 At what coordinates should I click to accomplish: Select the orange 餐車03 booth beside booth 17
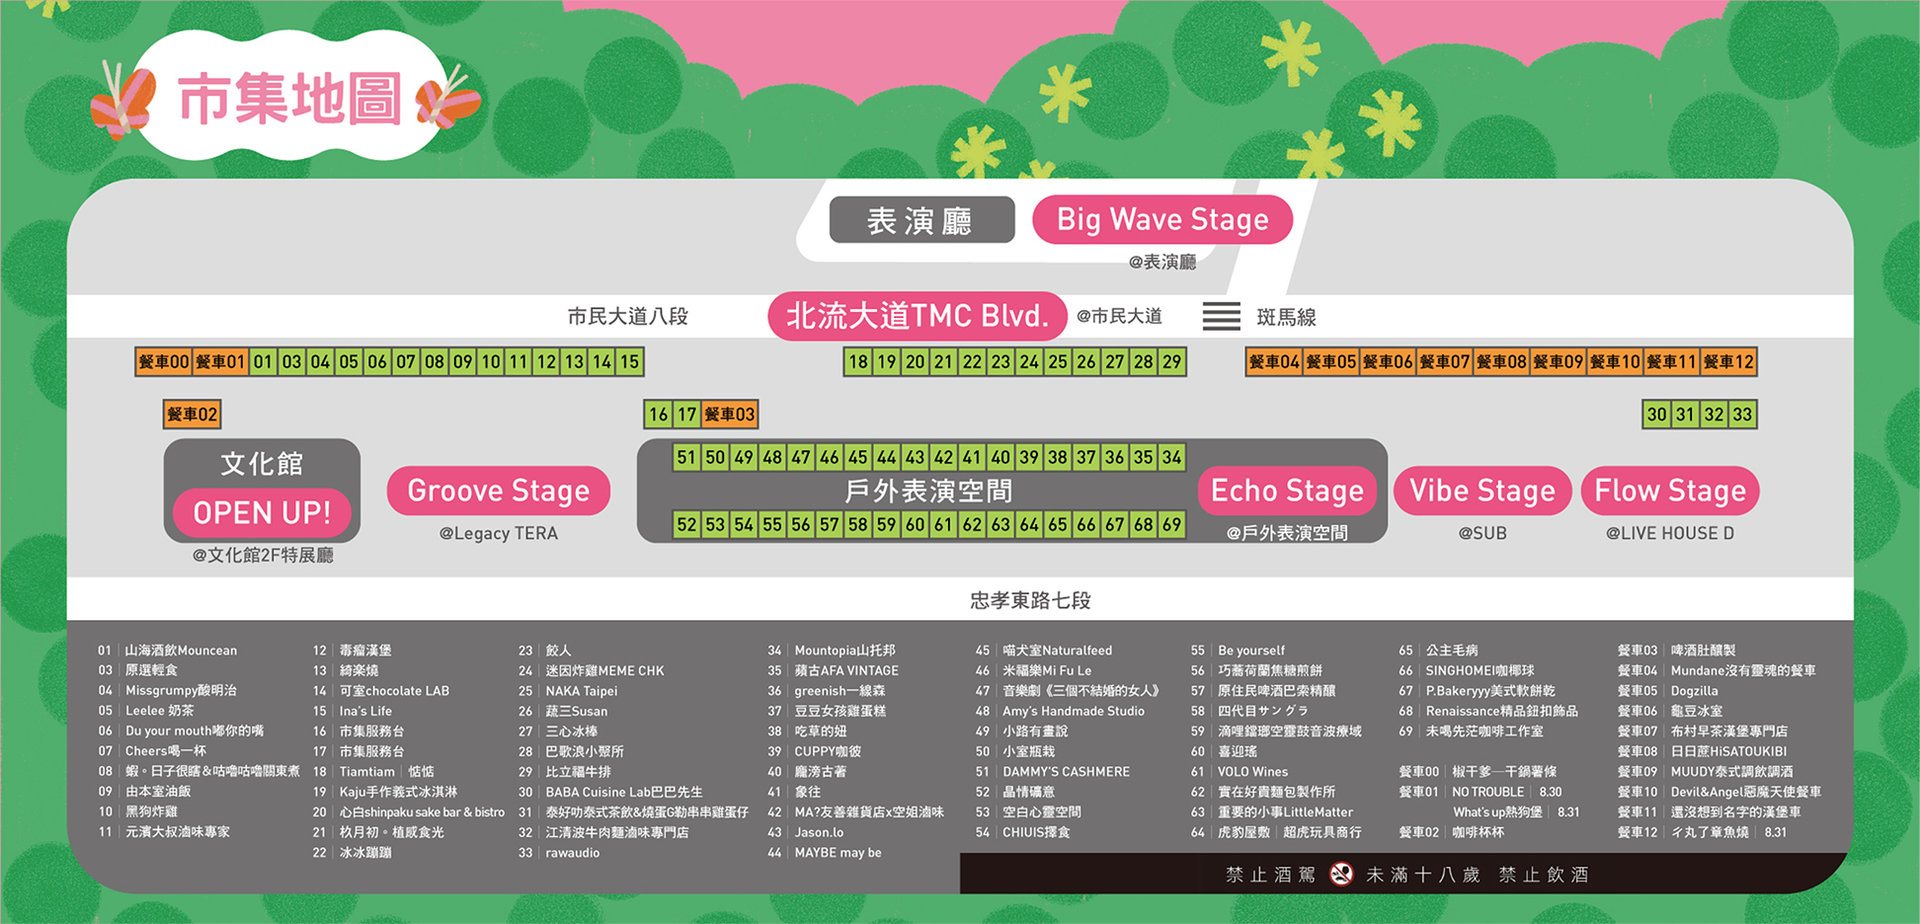tap(729, 414)
